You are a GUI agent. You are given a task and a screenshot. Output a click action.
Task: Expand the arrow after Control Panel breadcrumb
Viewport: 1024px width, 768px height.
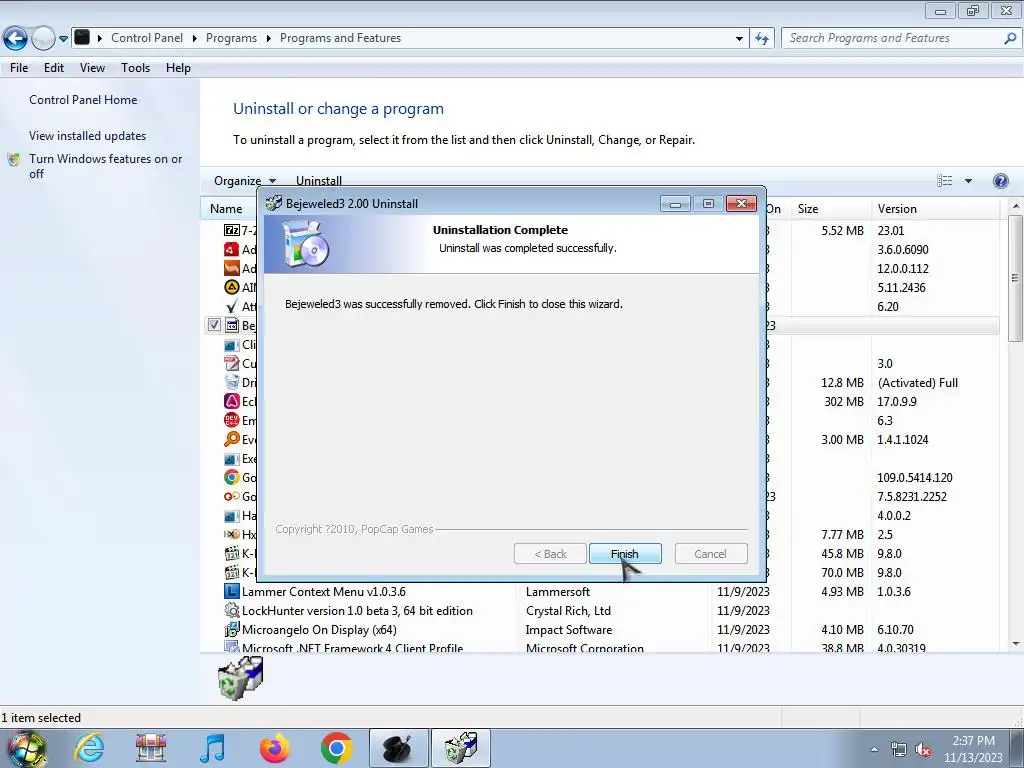[x=195, y=39]
